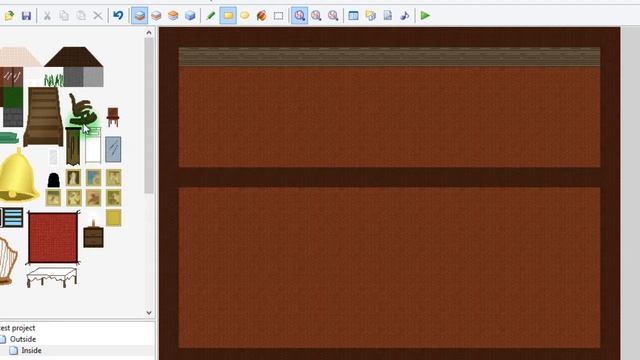Choose the Select marquee tool
The height and width of the screenshot is (360, 640).
coord(278,16)
